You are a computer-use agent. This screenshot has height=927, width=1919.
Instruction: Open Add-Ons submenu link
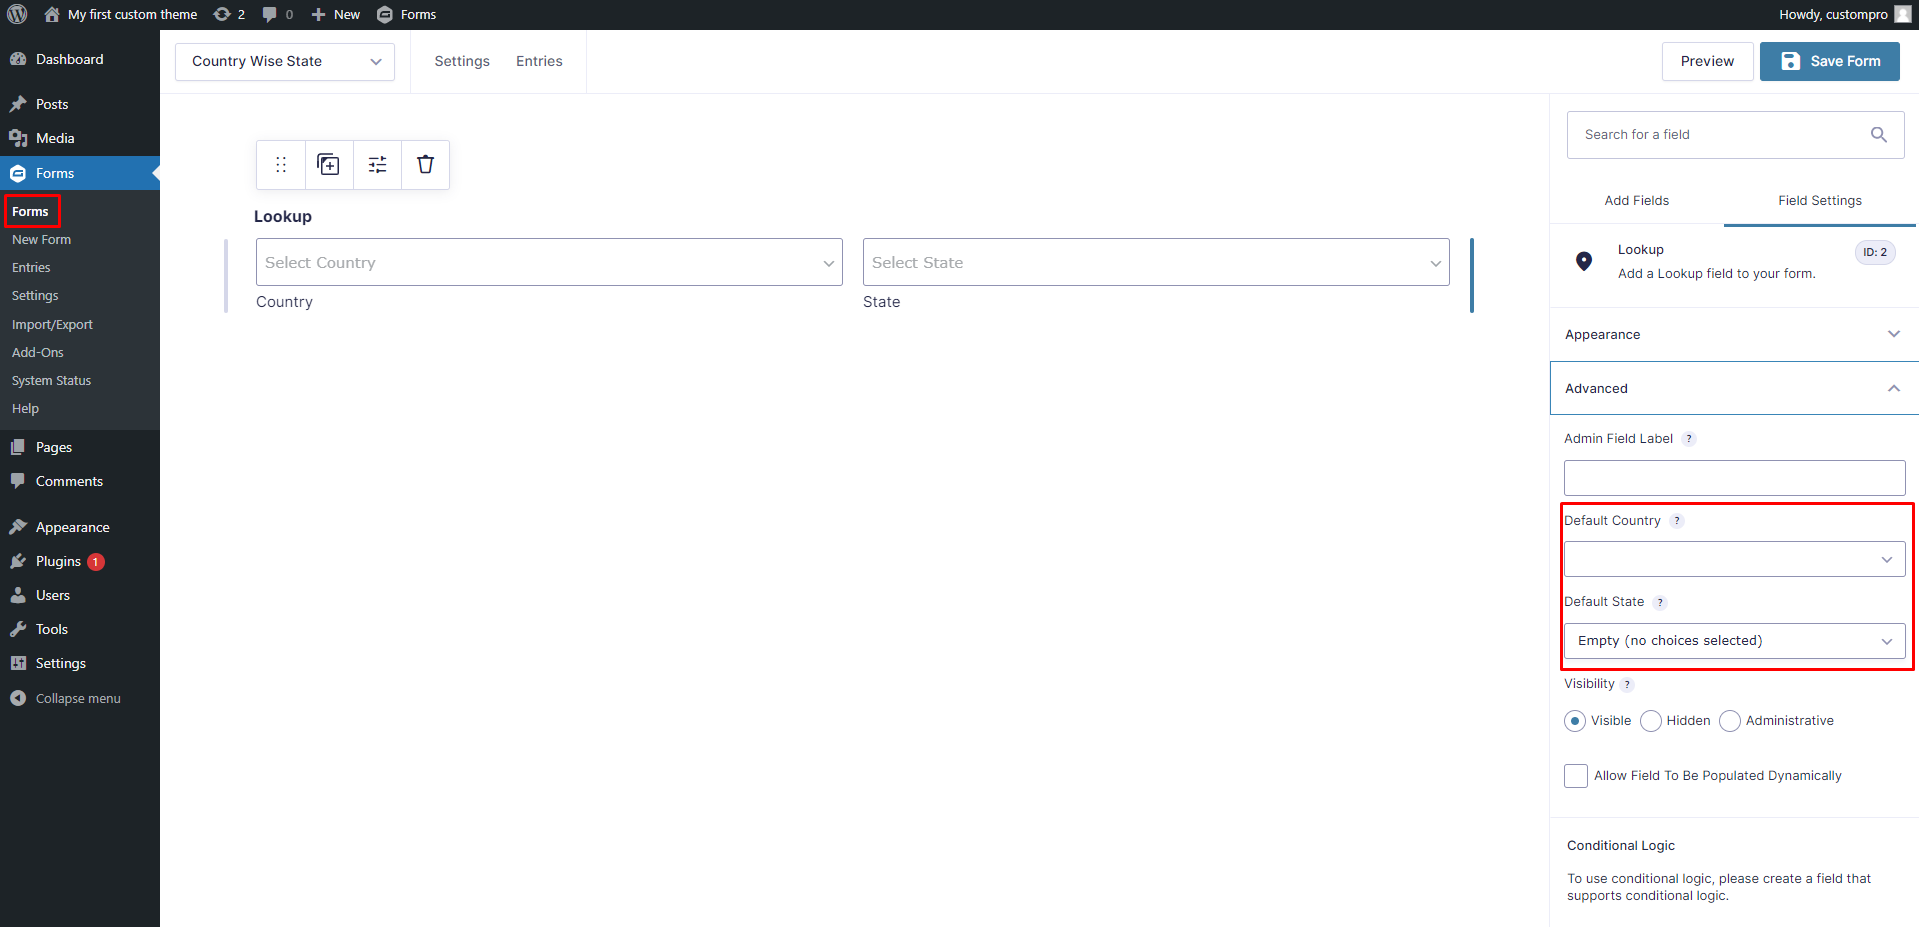(38, 353)
